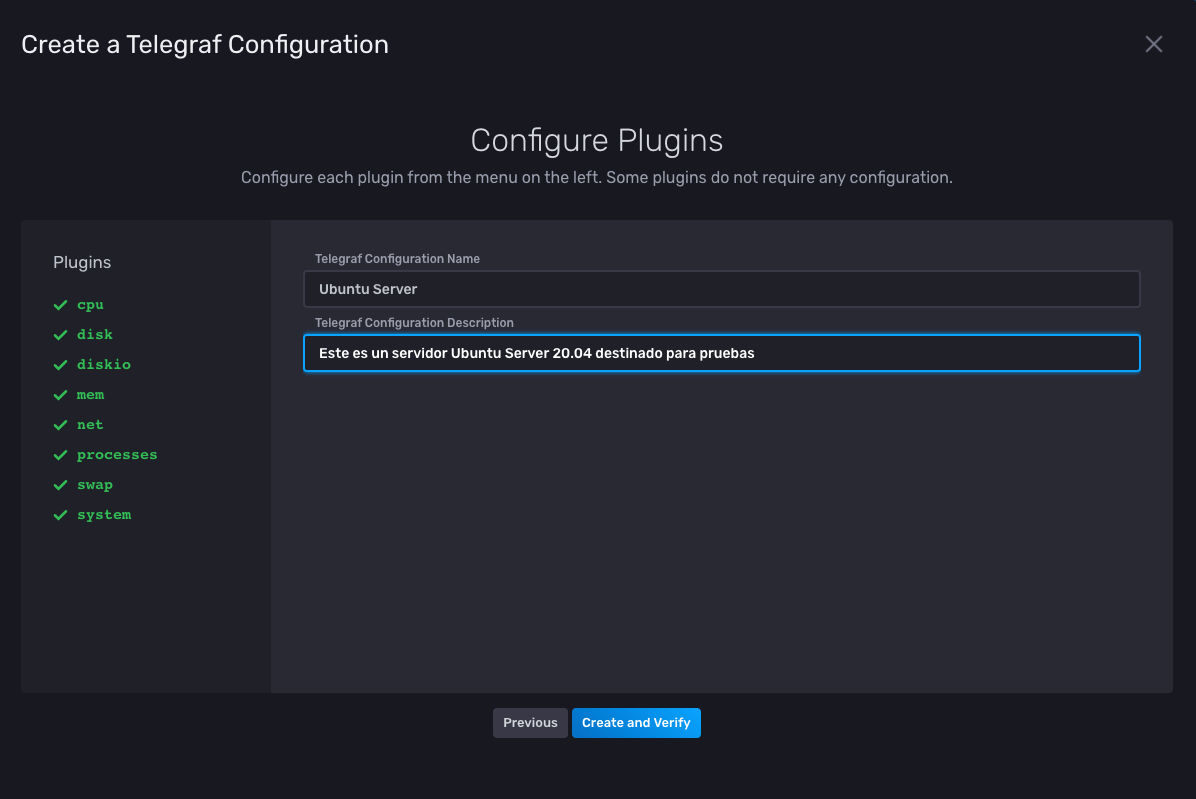This screenshot has width=1196, height=799.
Task: Click the checkmark icon beside cpu
Action: (60, 305)
